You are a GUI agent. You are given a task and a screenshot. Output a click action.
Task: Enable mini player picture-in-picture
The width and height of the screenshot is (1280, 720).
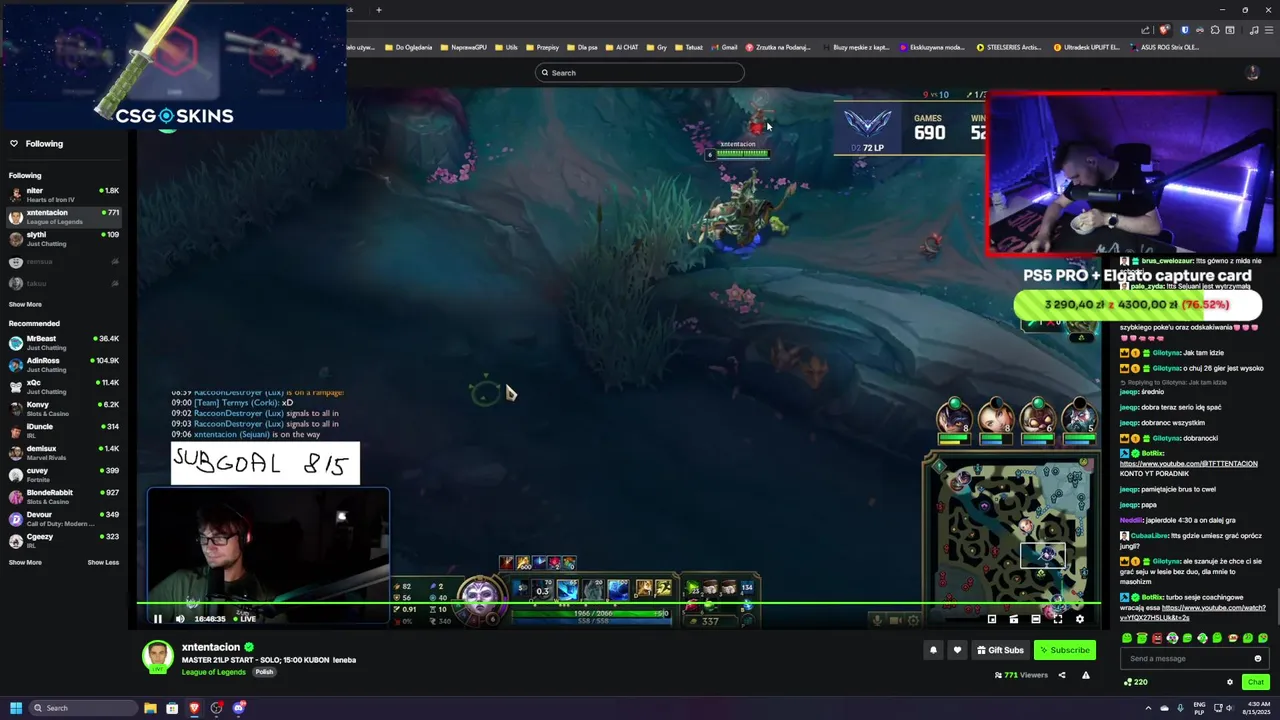(992, 619)
